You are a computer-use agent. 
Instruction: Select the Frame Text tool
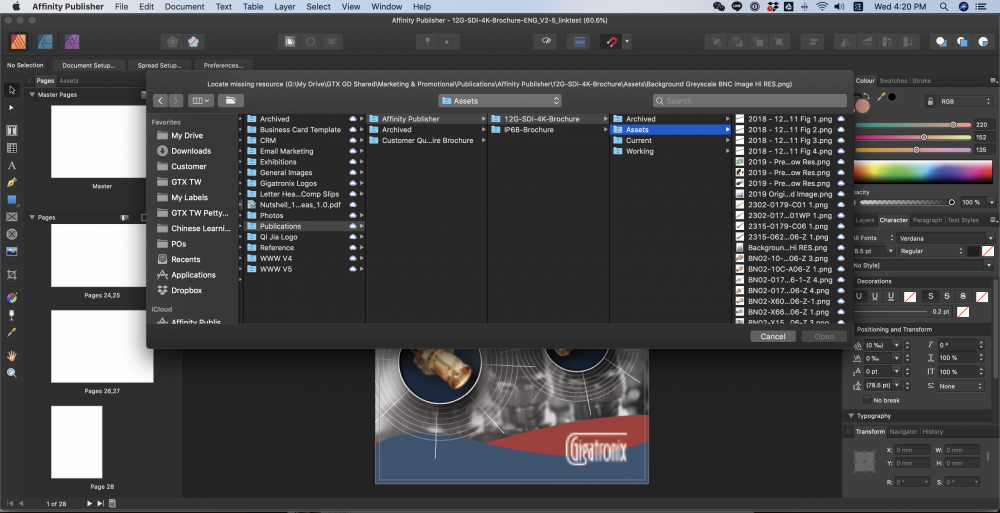(12, 130)
